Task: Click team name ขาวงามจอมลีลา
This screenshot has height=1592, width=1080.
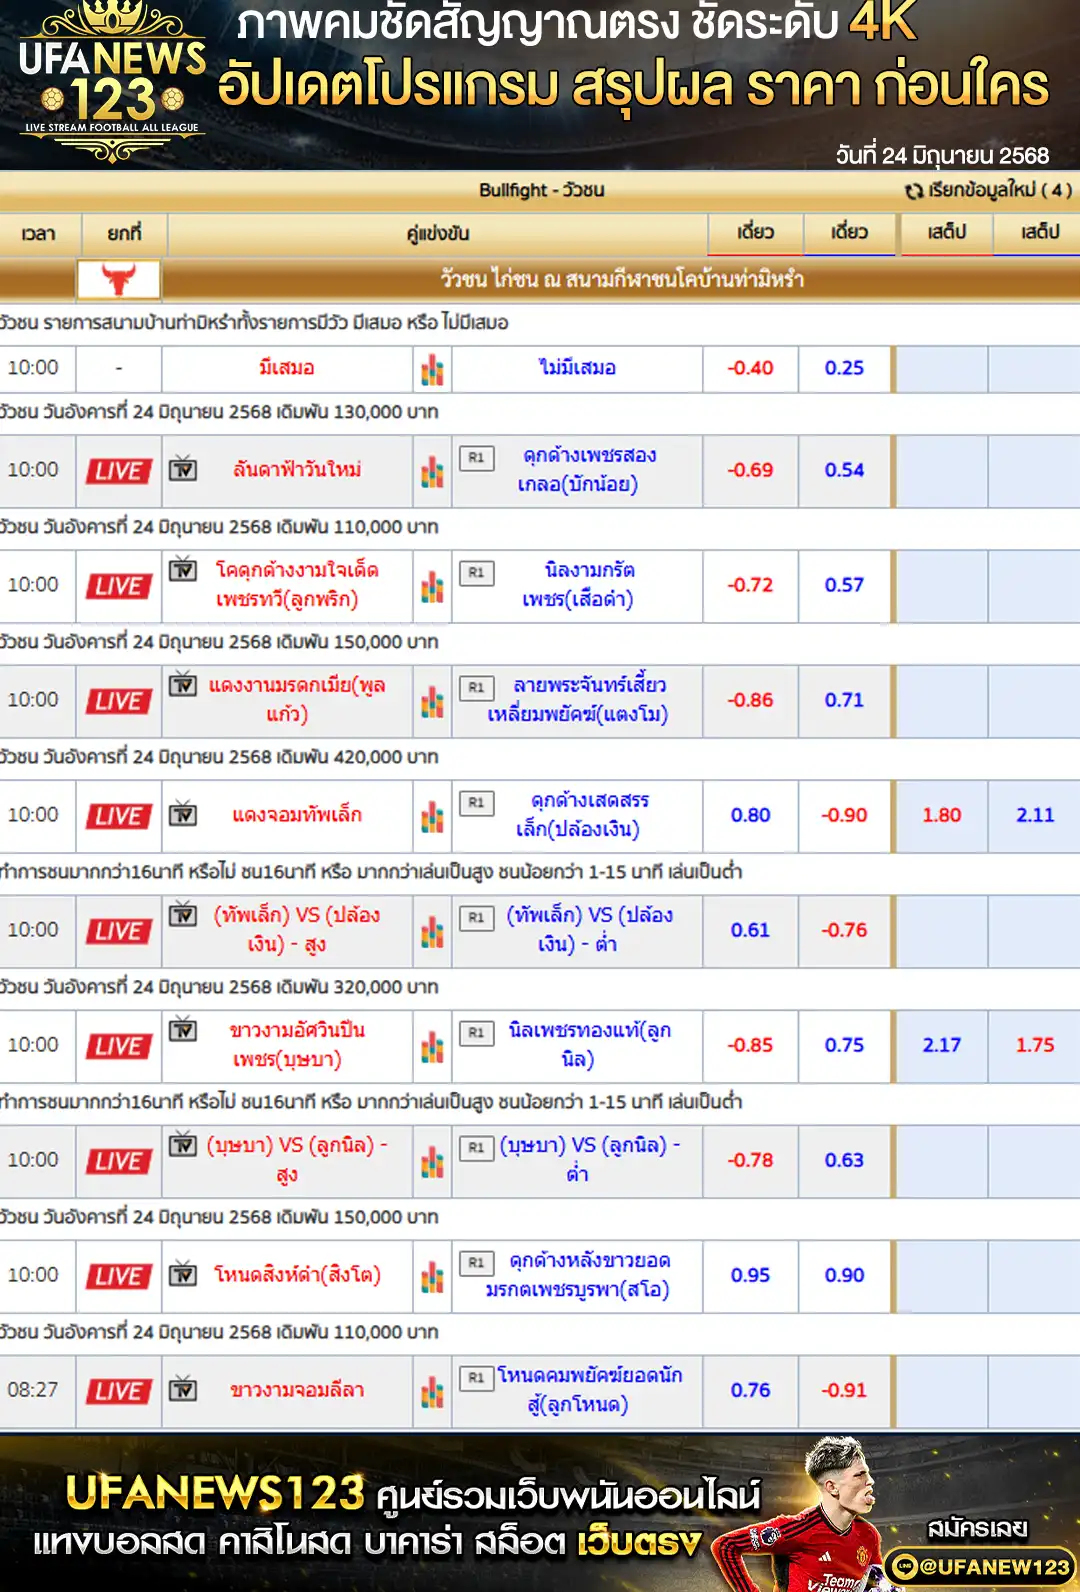Action: pyautogui.click(x=297, y=1390)
